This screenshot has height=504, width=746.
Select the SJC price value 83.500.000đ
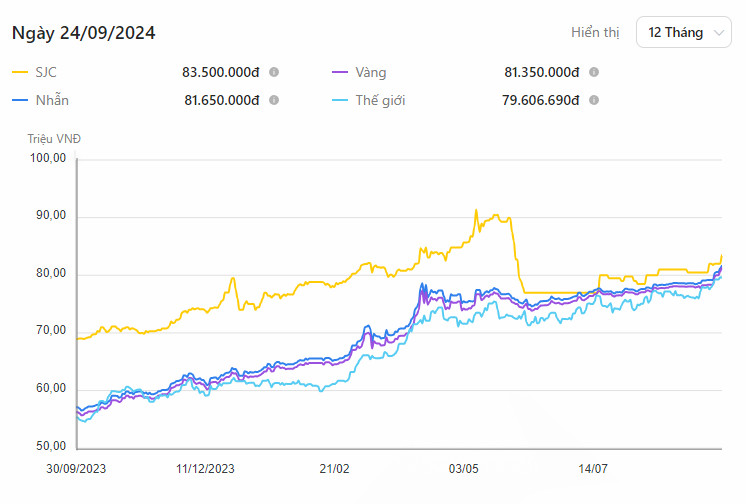[x=221, y=73]
